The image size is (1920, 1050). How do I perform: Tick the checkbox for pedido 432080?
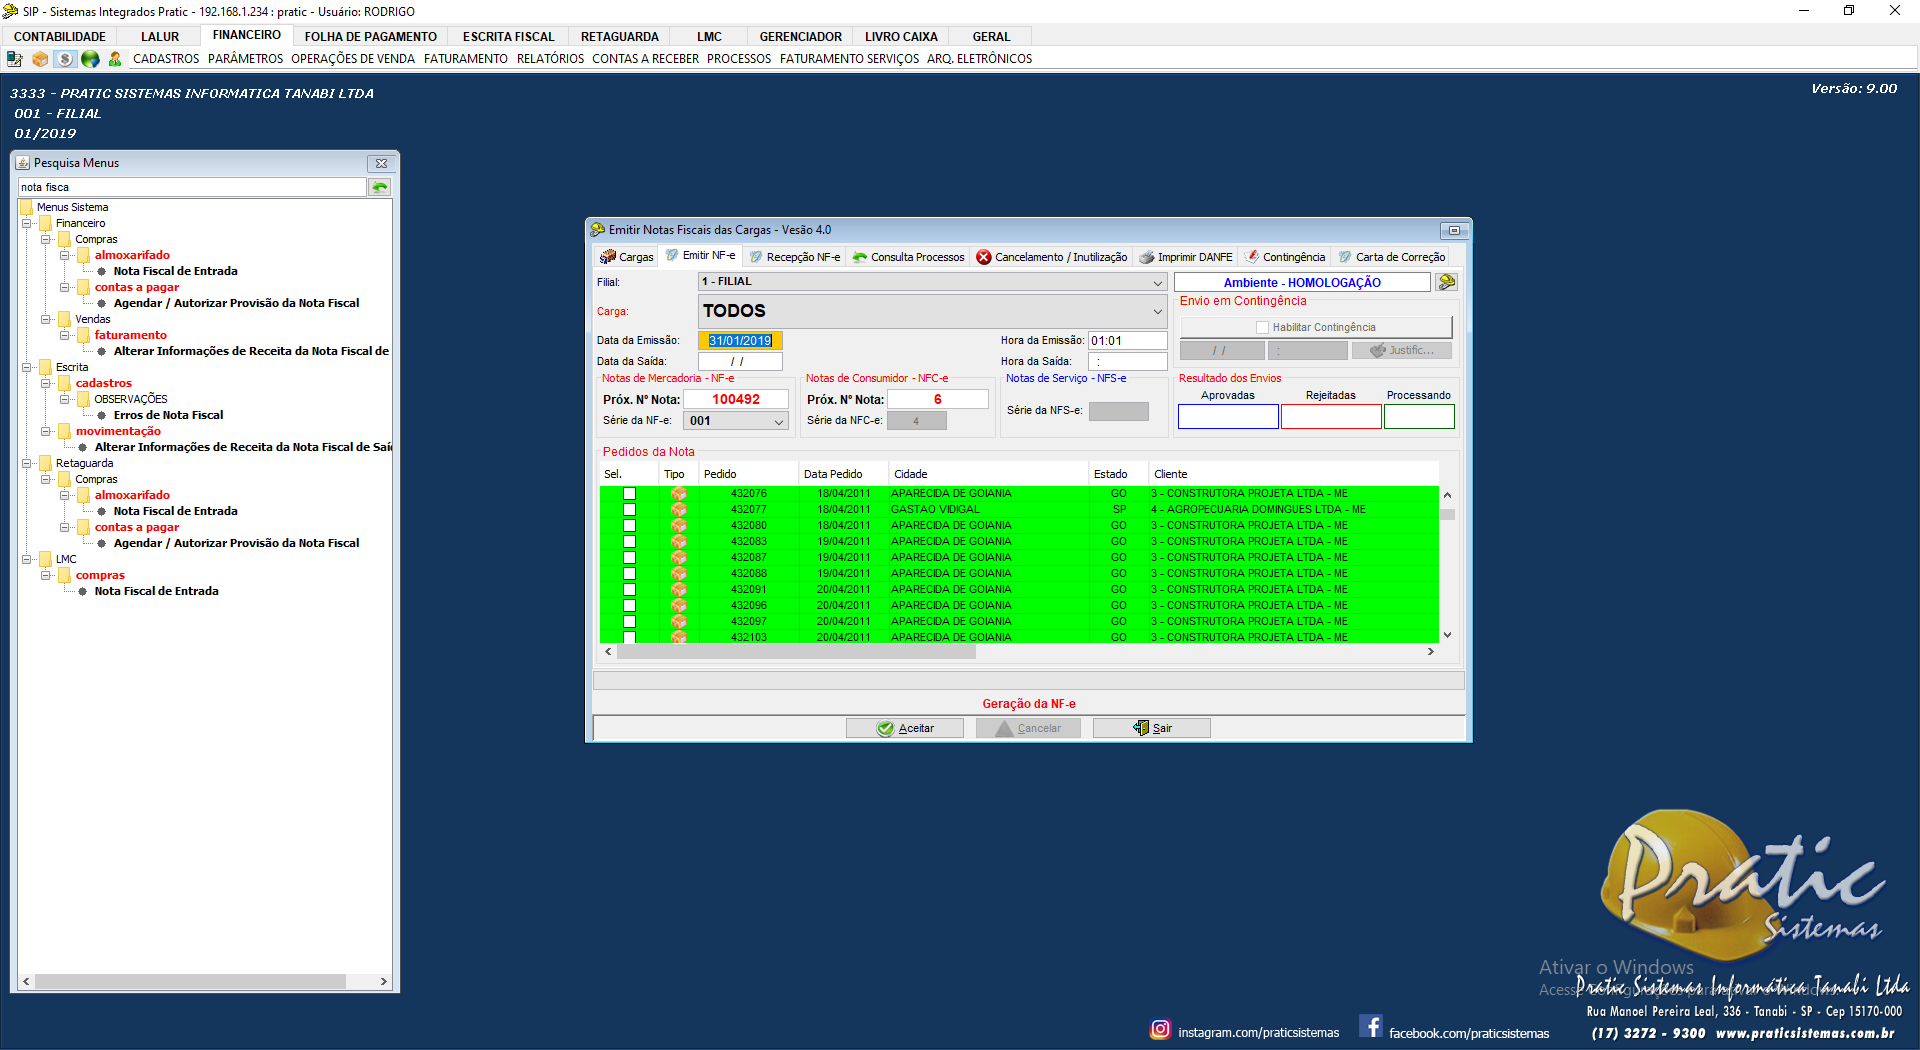click(x=629, y=526)
